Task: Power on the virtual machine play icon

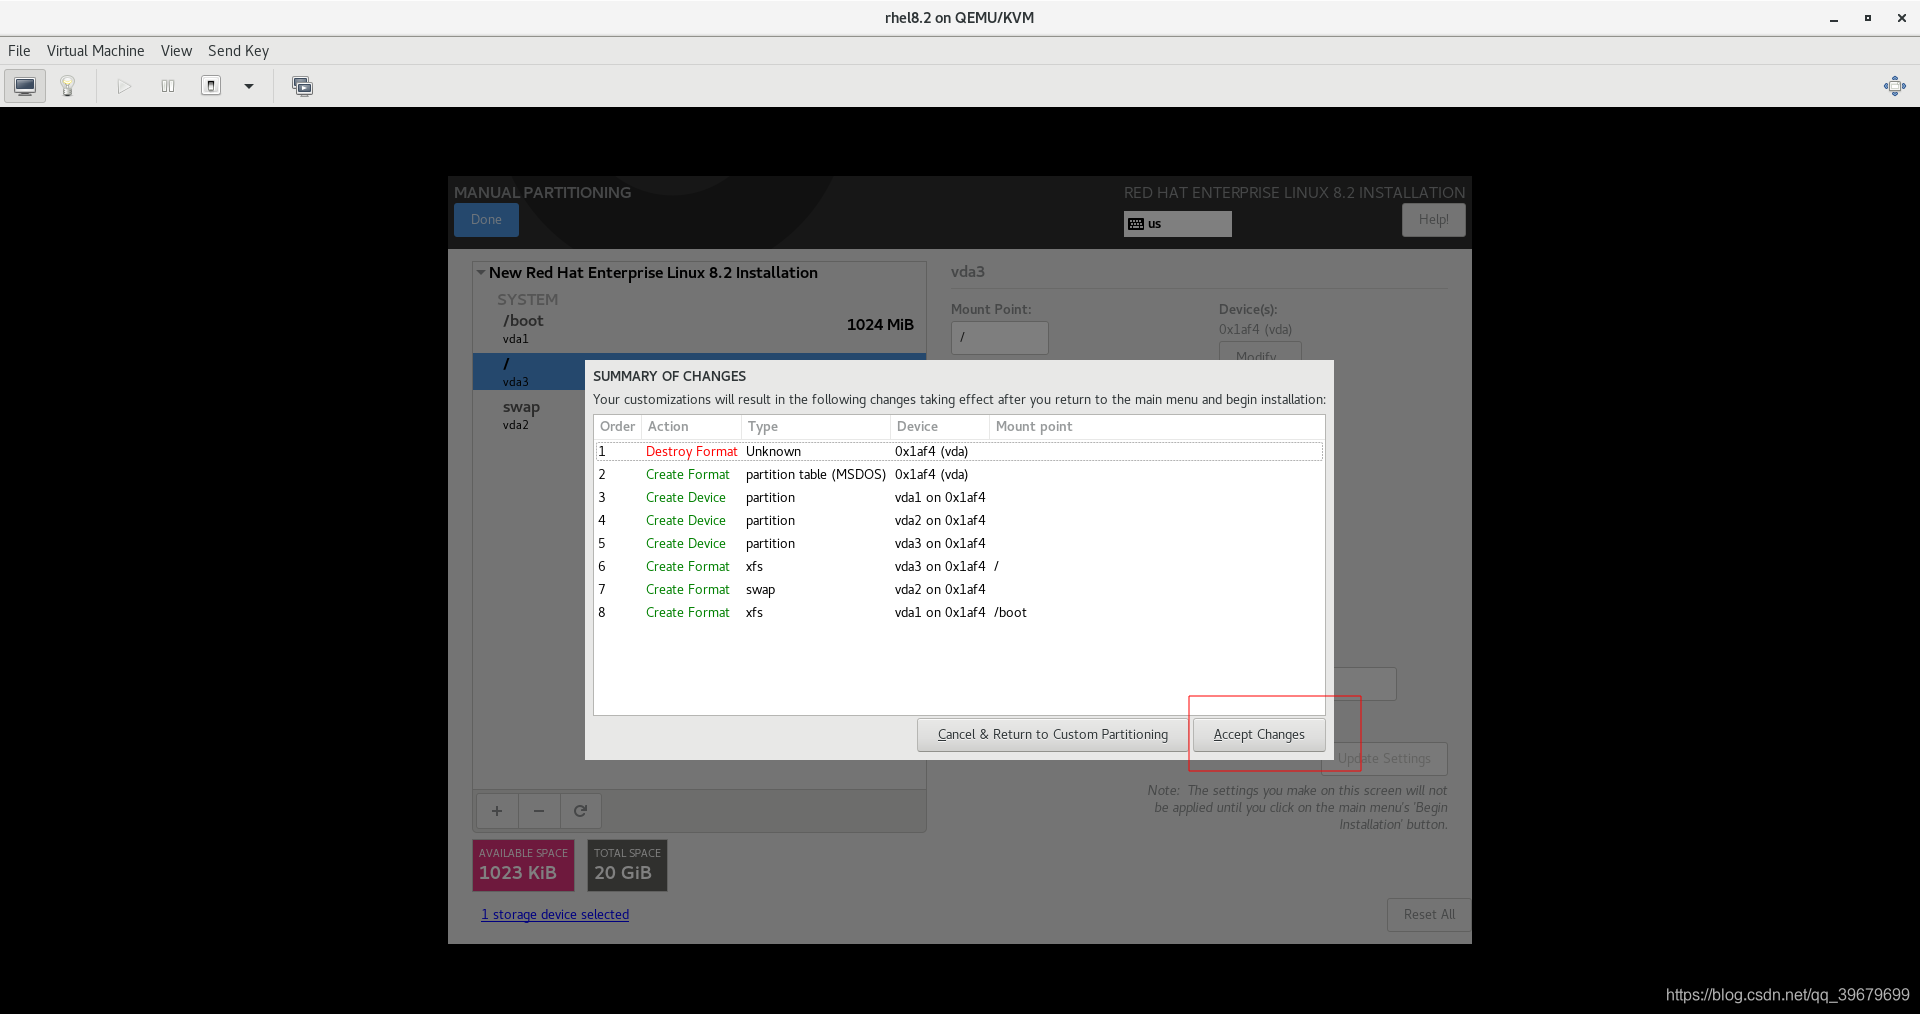Action: [124, 86]
